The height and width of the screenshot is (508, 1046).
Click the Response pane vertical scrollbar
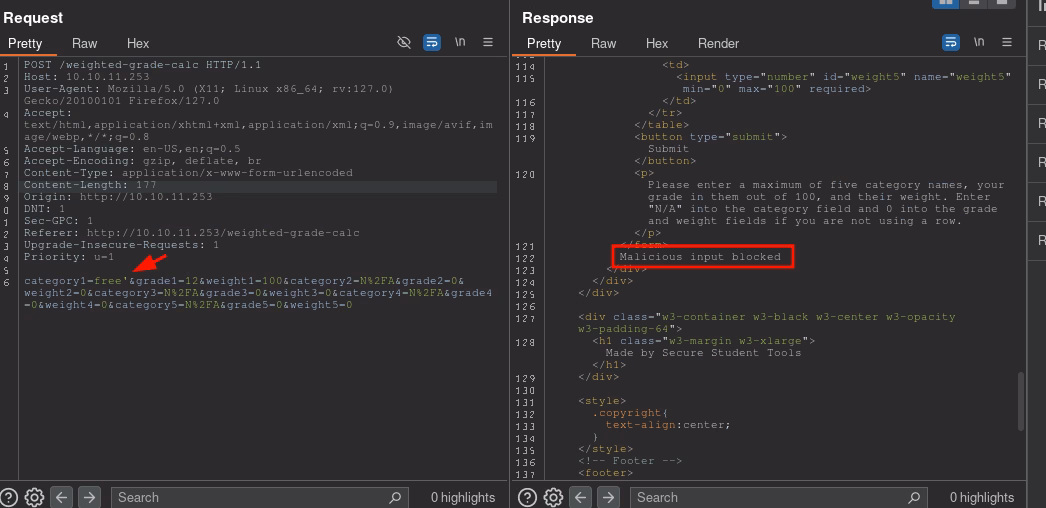pyautogui.click(x=1021, y=401)
